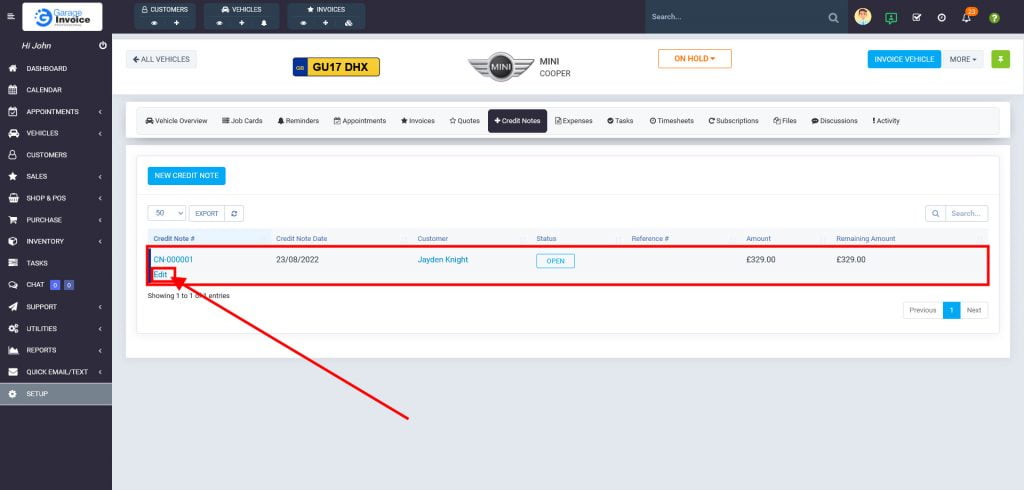Click the to-do checkbox icon in header
This screenshot has width=1024, height=490.
pyautogui.click(x=916, y=17)
